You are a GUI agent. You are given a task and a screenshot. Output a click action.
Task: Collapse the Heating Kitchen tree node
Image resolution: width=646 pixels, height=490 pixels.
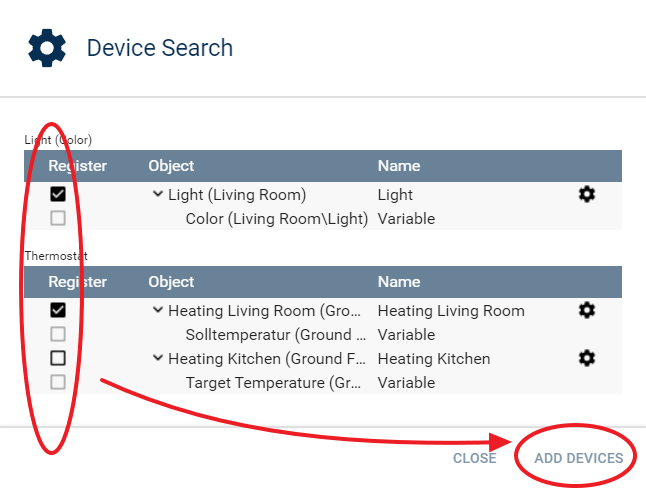click(158, 358)
